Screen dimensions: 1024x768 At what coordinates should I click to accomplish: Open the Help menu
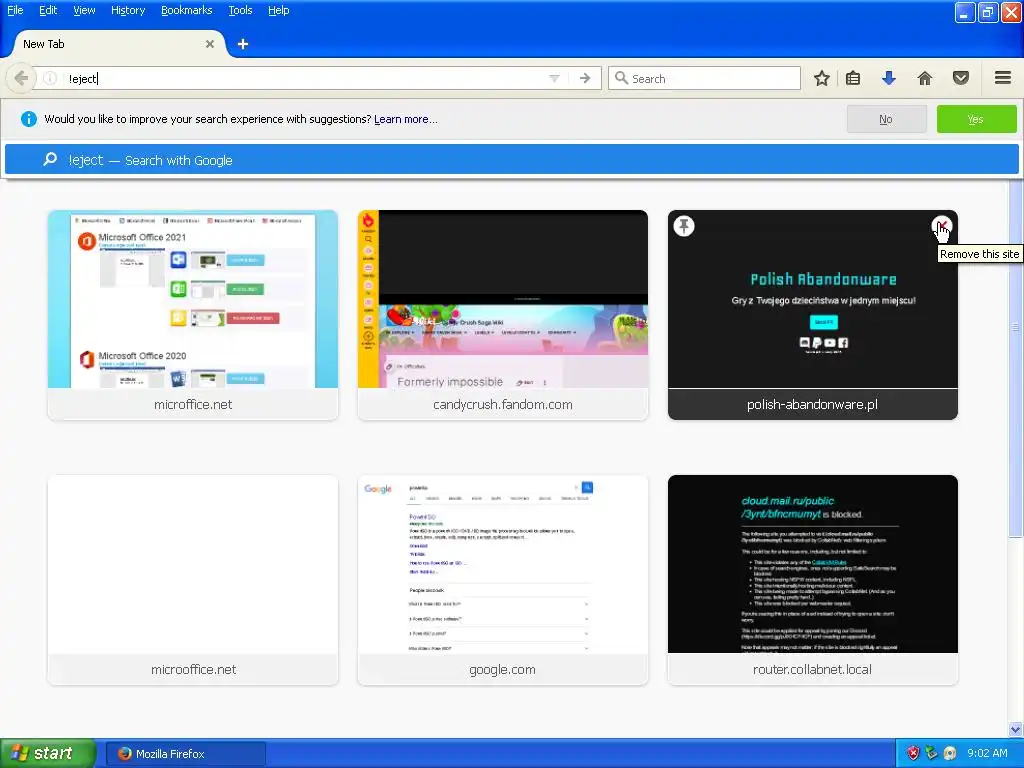279,10
